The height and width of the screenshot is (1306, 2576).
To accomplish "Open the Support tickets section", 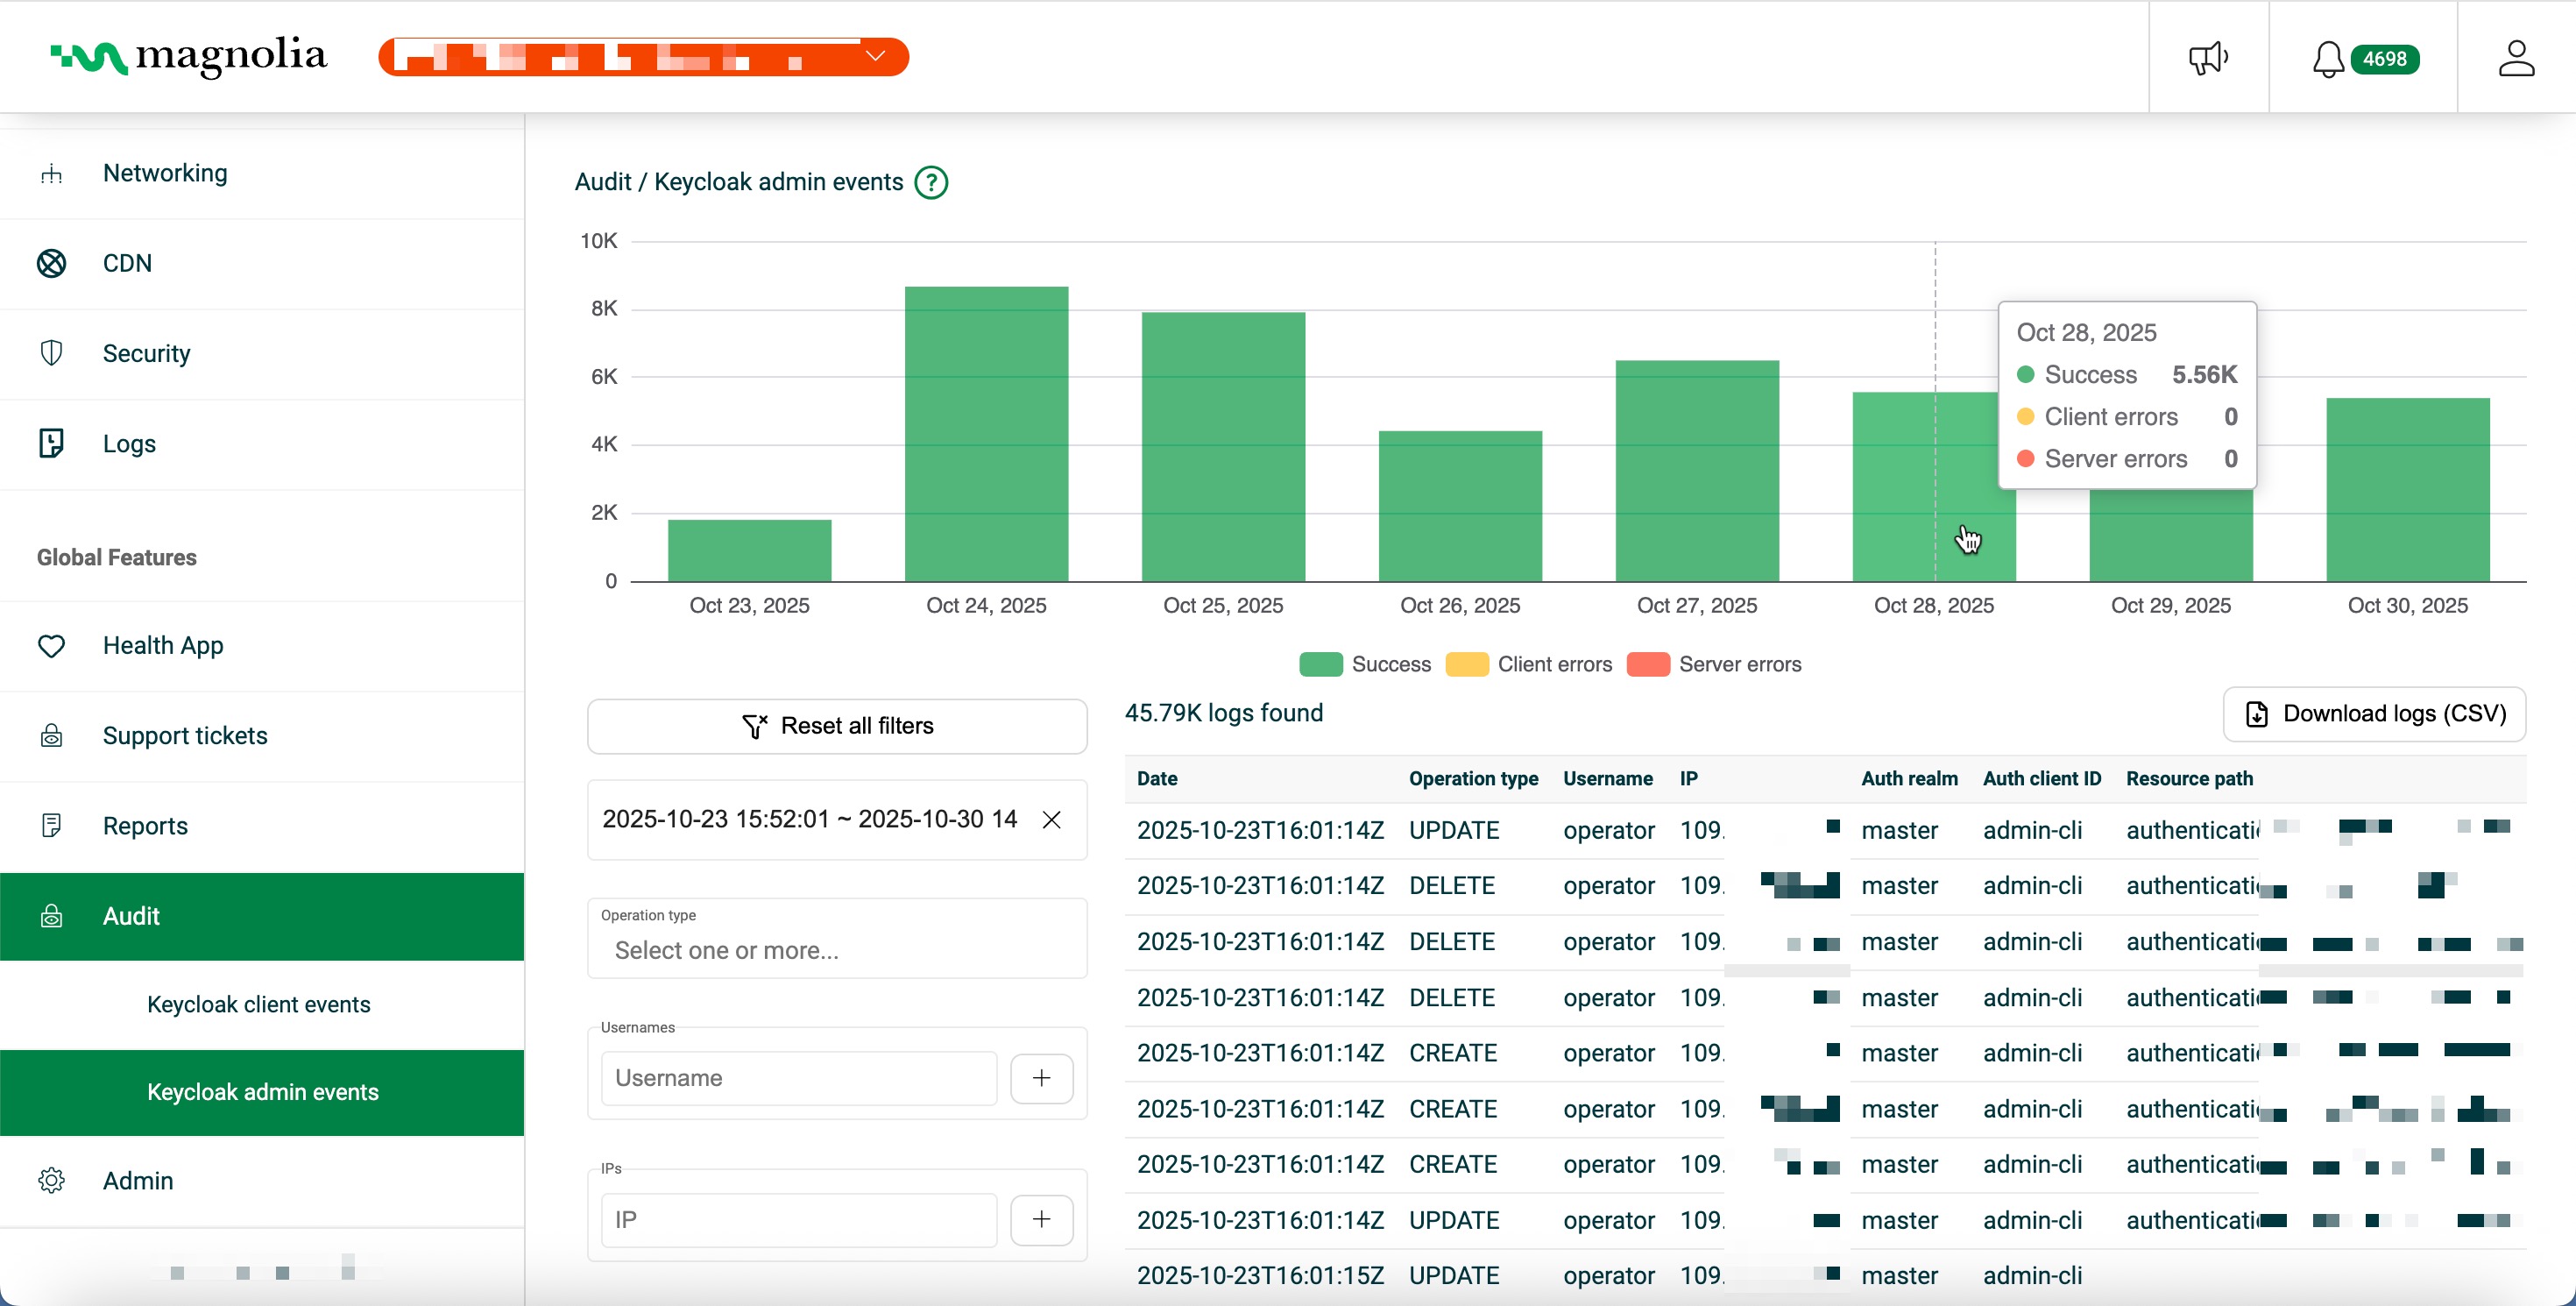I will 184,735.
